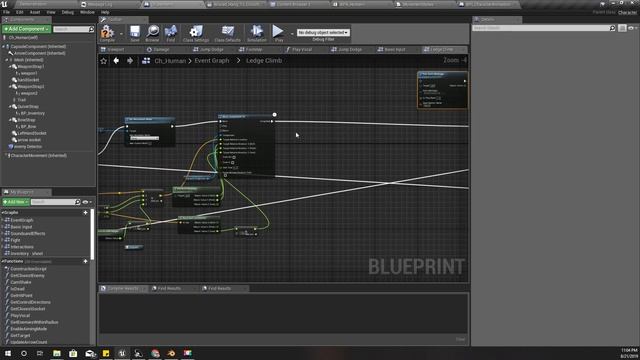Open the UpdateArrowCount function

click(29, 342)
